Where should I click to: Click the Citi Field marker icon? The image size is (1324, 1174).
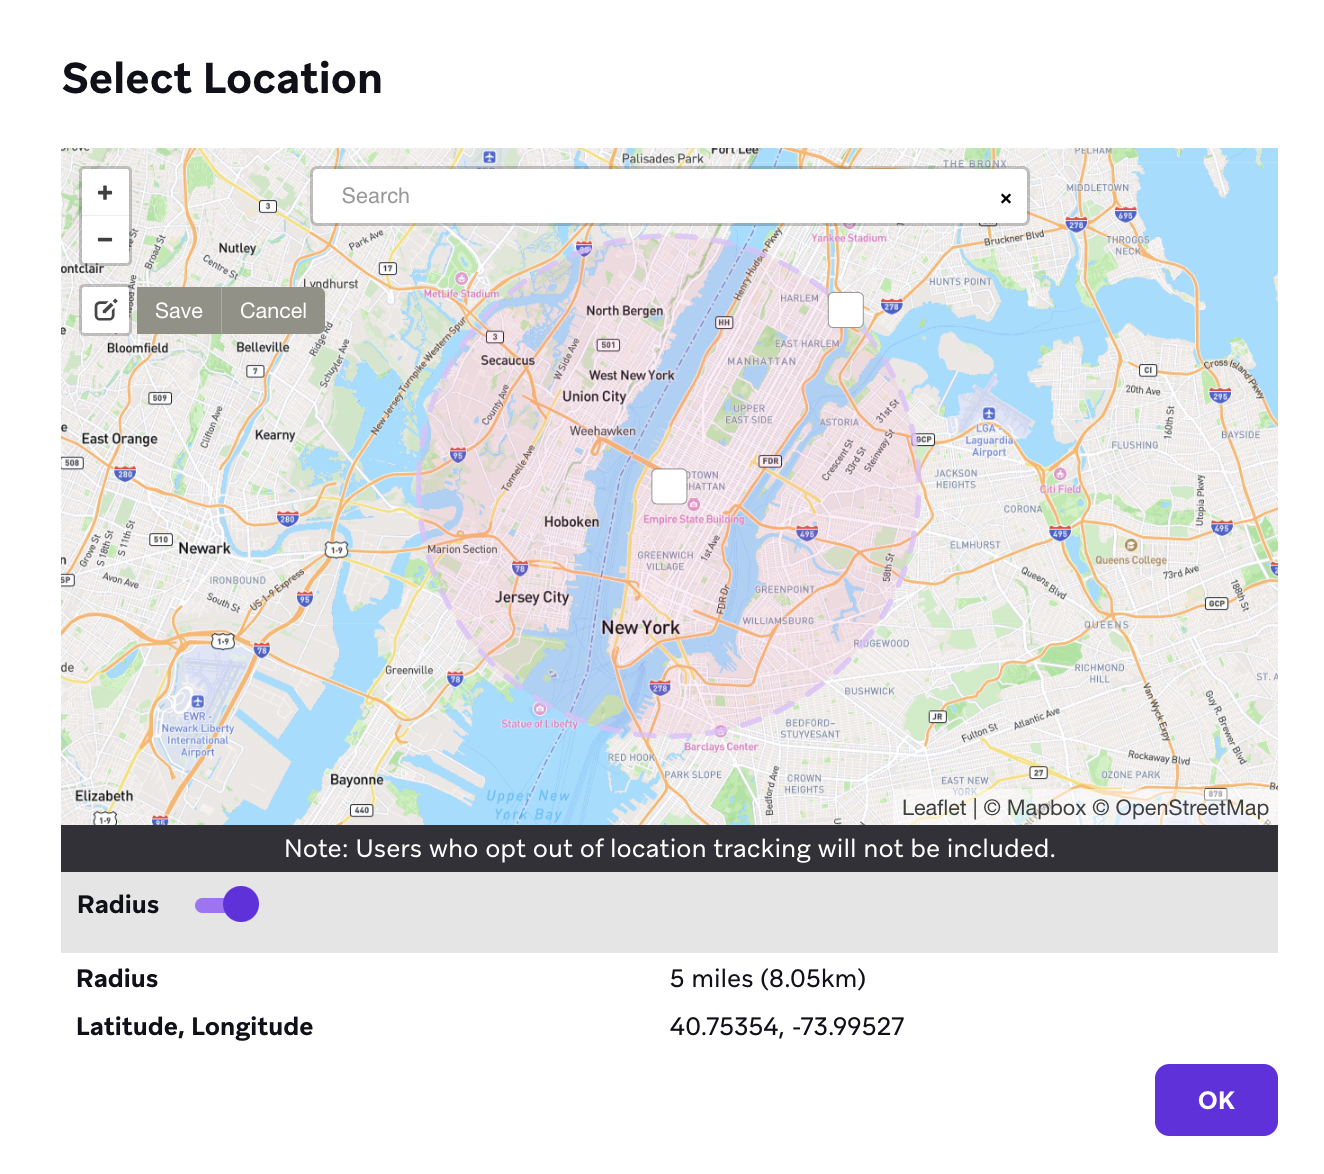point(1060,474)
